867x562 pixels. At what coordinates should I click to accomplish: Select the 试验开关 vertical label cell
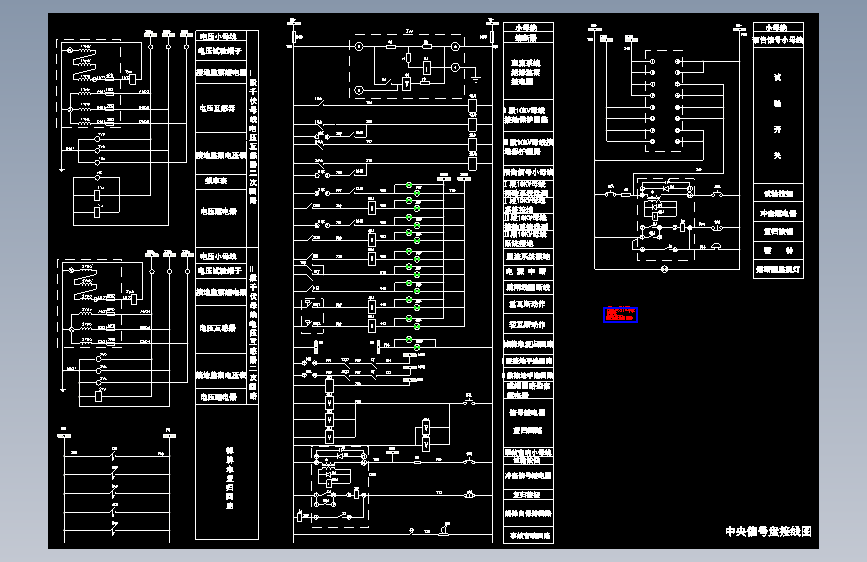point(778,116)
